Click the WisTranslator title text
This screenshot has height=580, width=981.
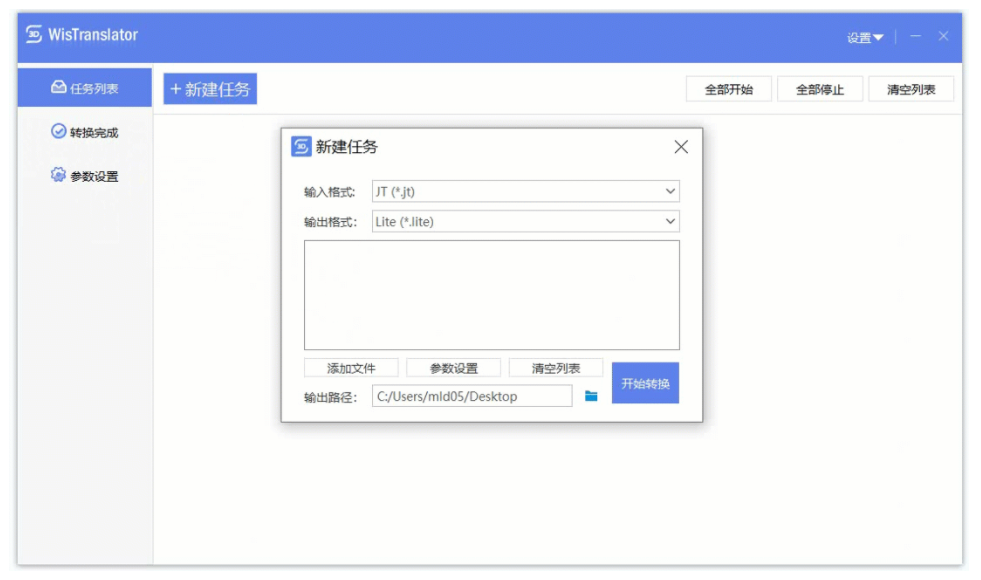coord(93,35)
